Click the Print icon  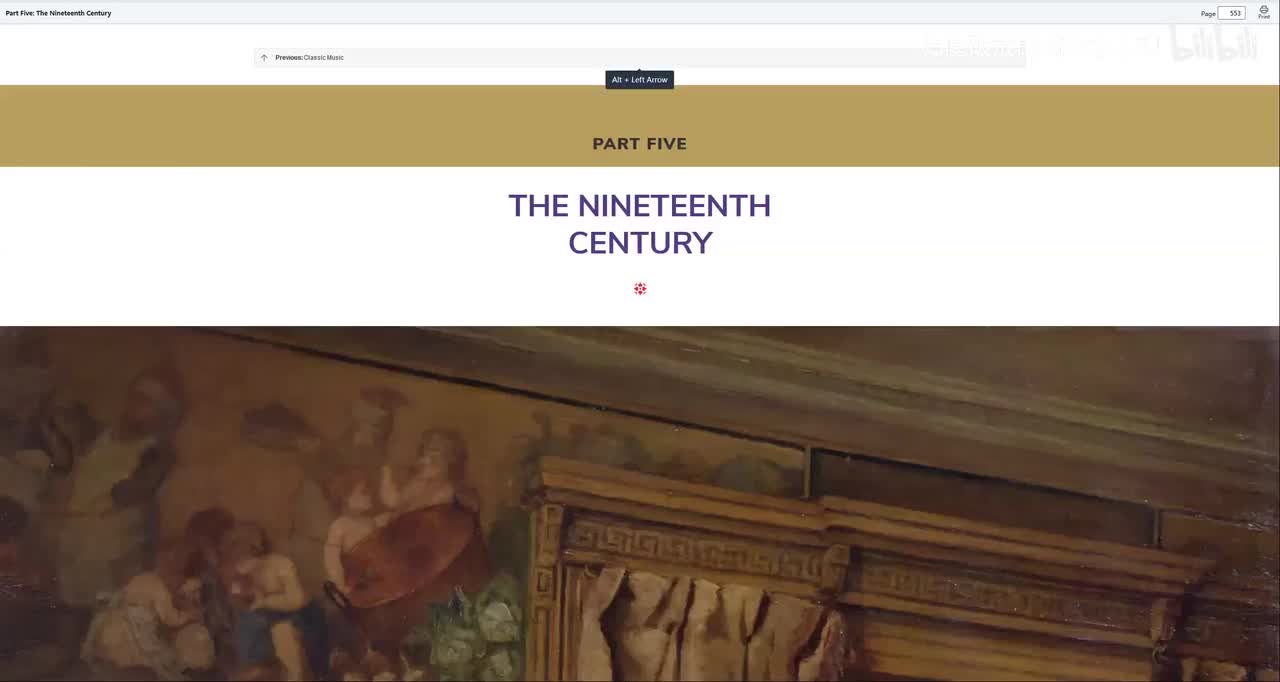[1264, 9]
